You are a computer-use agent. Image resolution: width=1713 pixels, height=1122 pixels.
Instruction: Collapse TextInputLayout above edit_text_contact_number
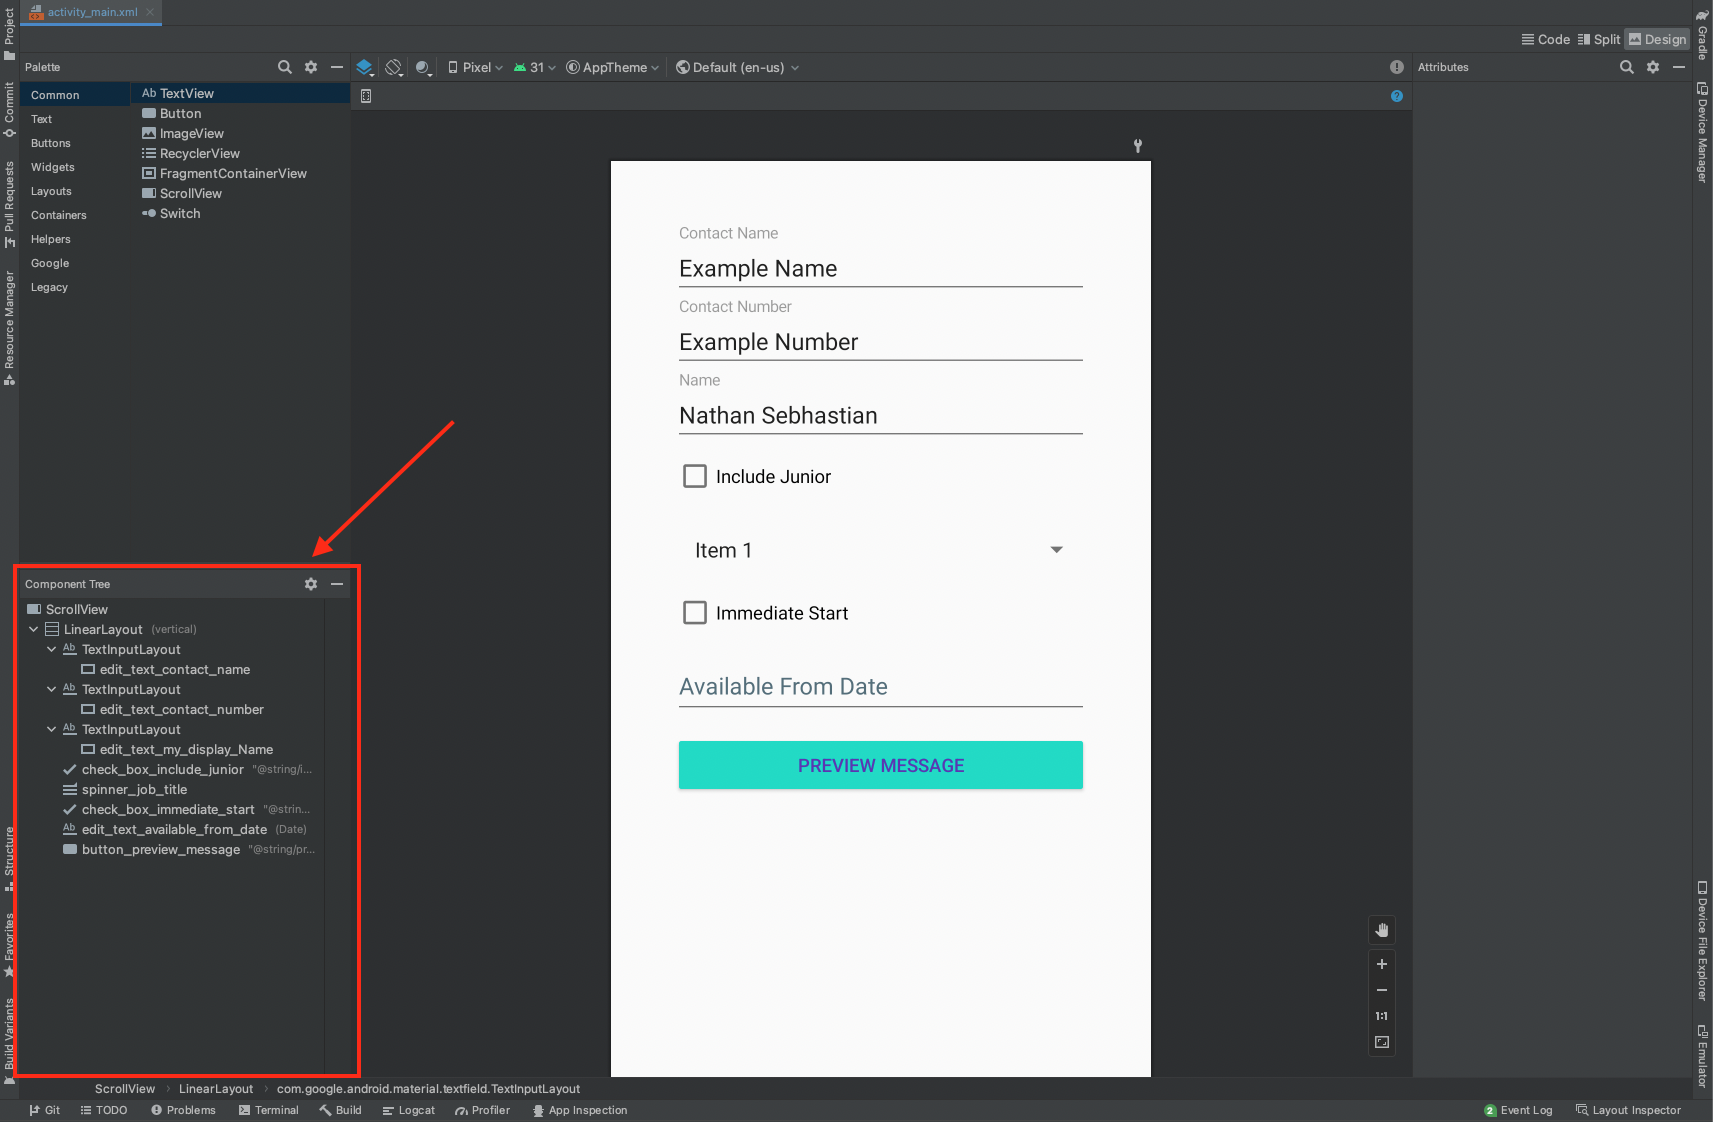click(x=52, y=689)
